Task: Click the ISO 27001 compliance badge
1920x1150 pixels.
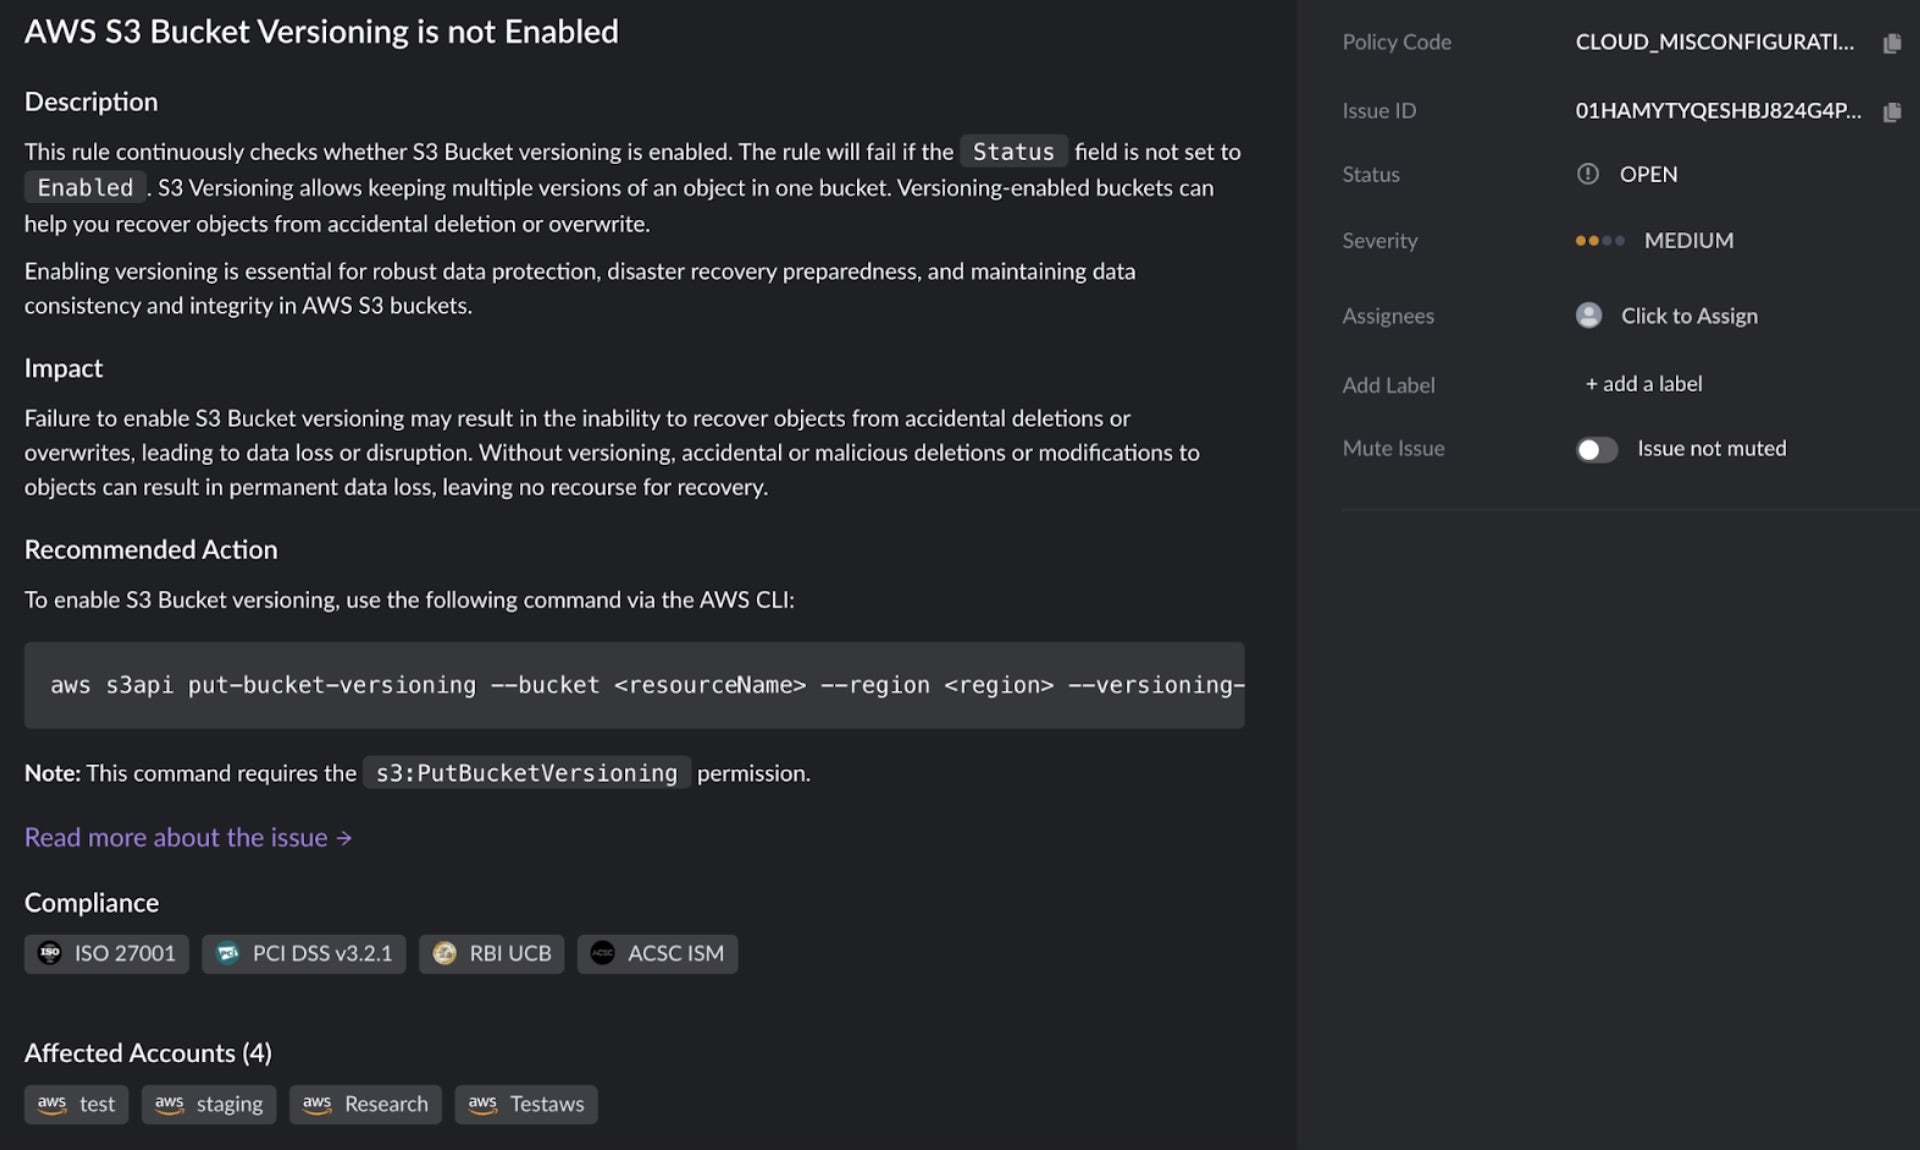Action: point(106,953)
